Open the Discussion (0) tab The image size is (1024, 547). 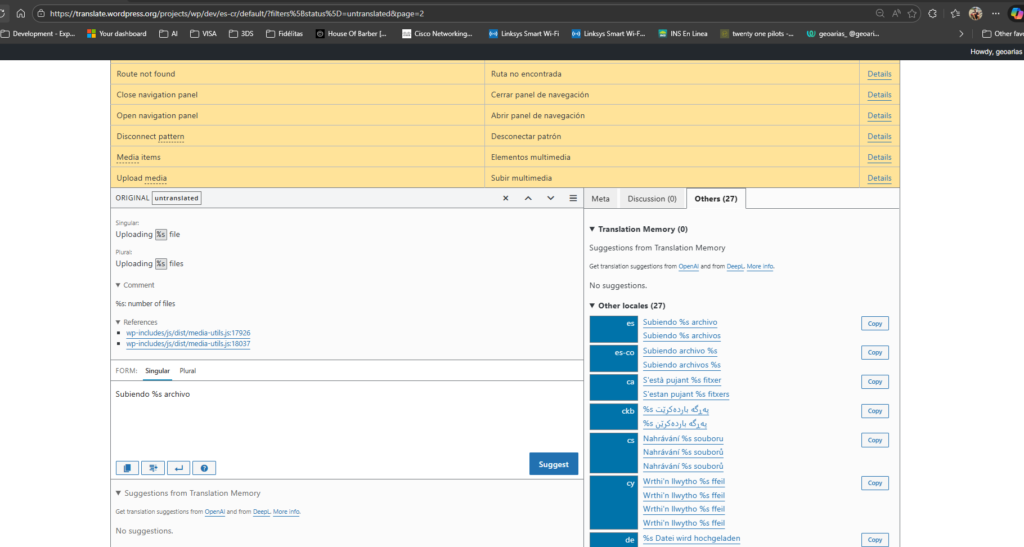[x=652, y=199]
